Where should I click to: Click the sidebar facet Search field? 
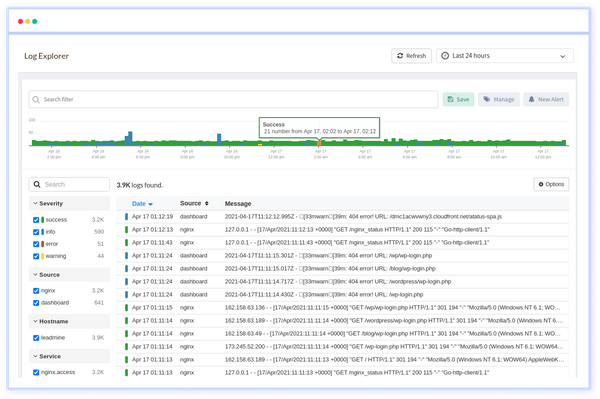point(69,184)
